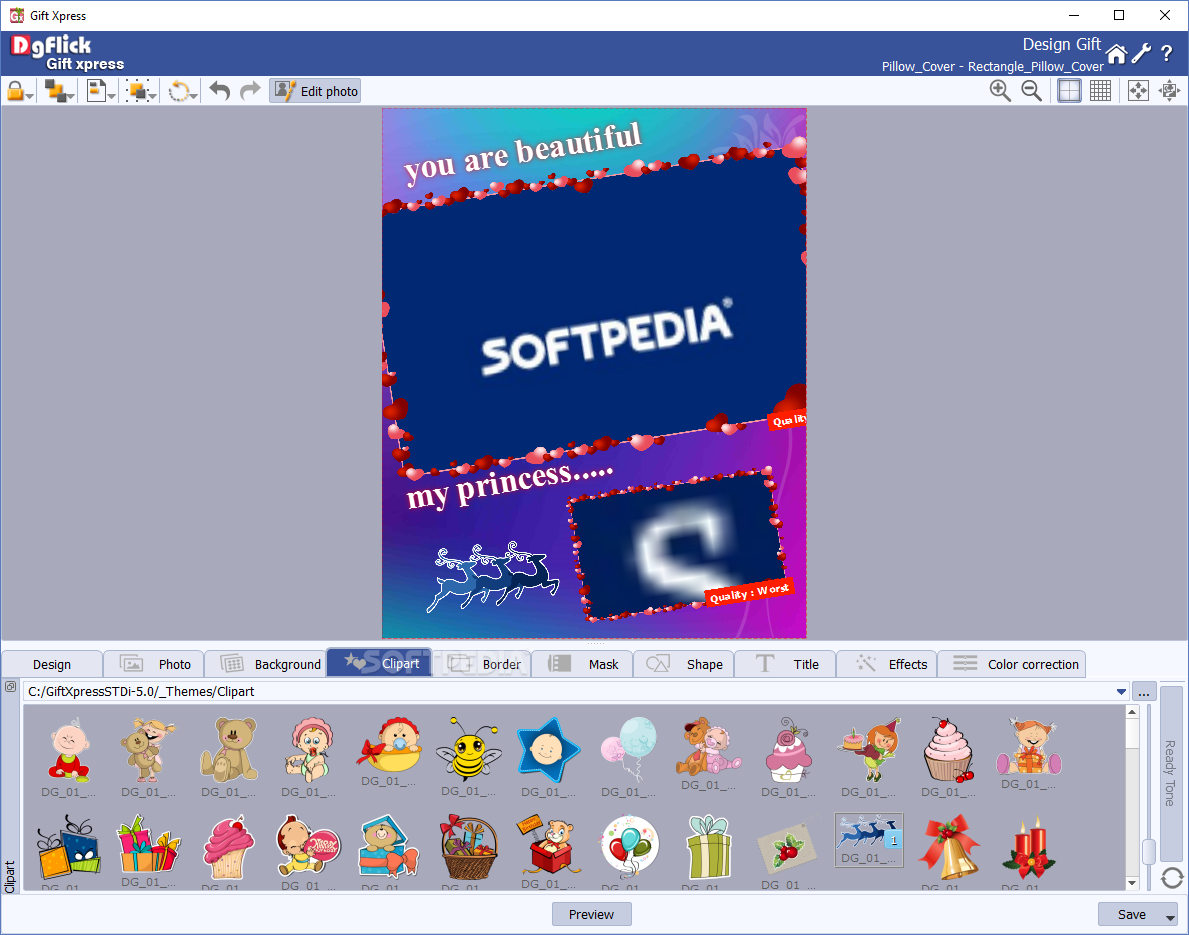Open the align objects dropdown
The width and height of the screenshot is (1189, 935).
100,91
